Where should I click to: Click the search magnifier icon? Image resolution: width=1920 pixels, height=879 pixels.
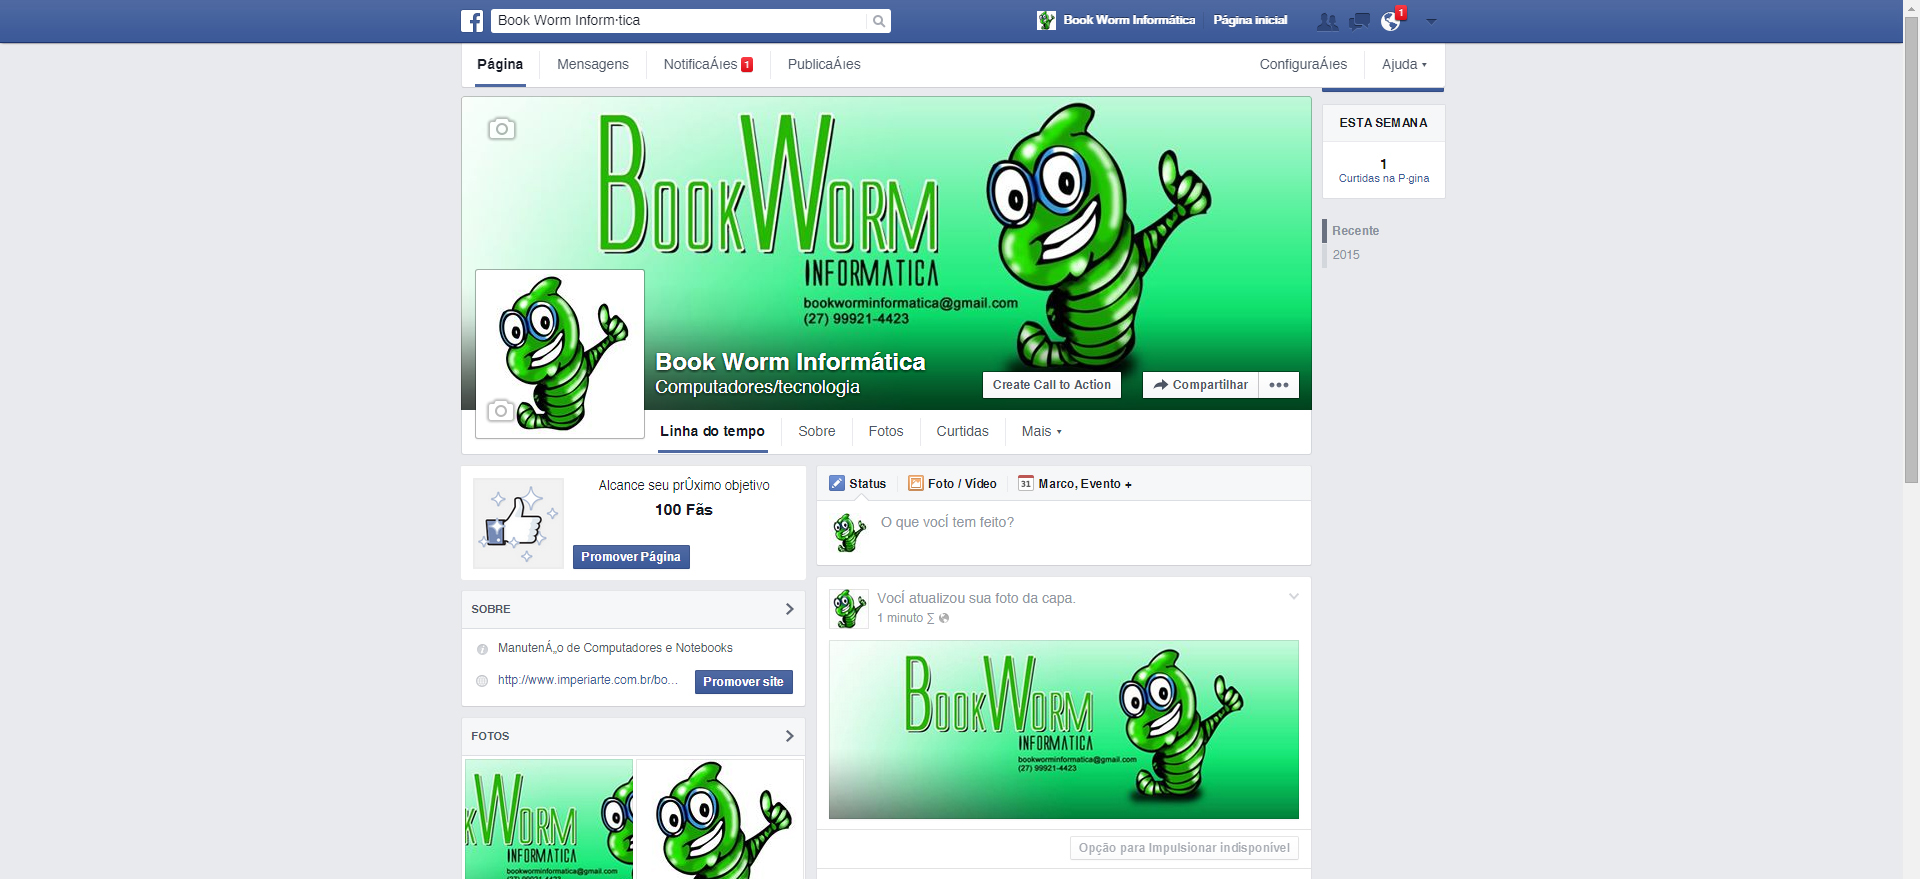pyautogui.click(x=879, y=21)
